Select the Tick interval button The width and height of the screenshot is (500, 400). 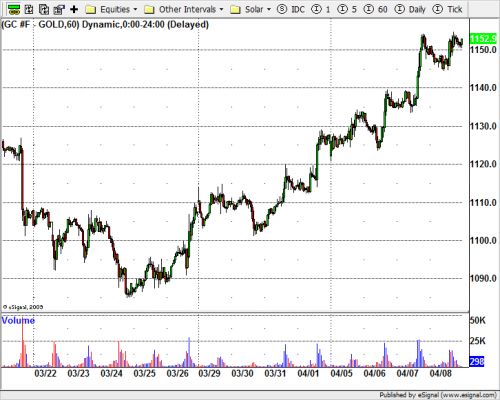[x=447, y=9]
